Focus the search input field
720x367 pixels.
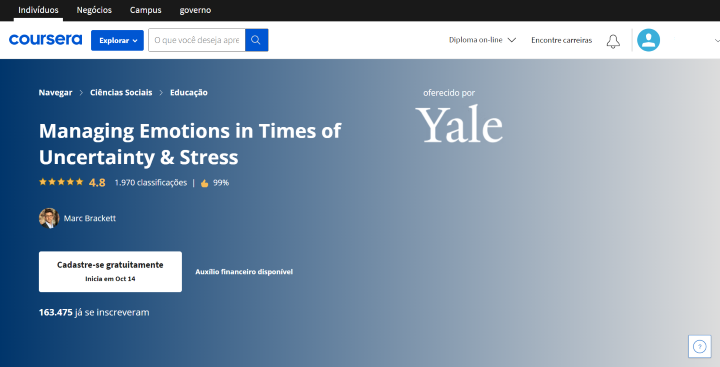point(197,40)
